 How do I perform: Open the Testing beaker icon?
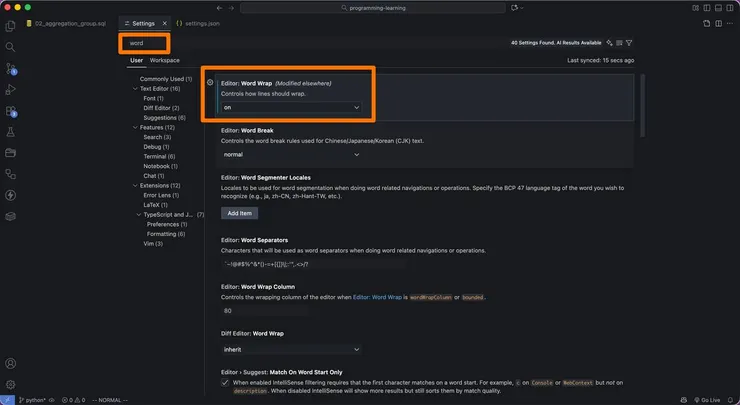coord(10,132)
